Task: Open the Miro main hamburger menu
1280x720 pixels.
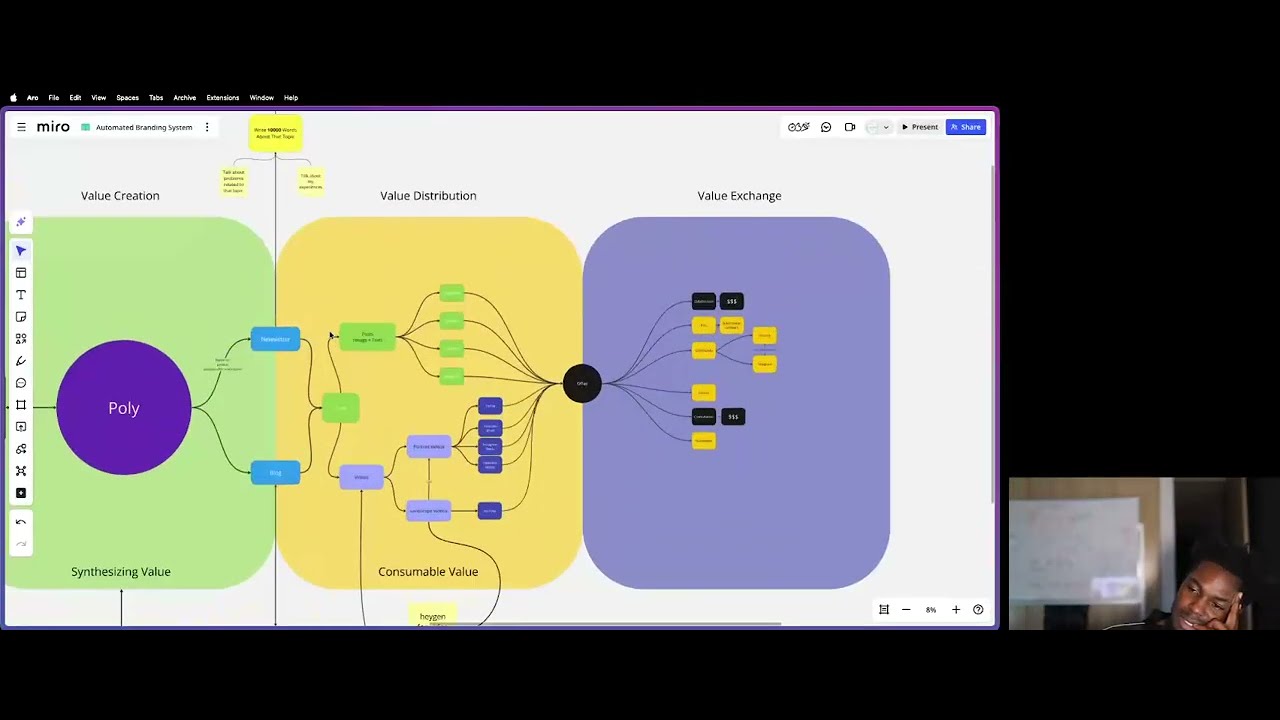Action: coord(21,127)
